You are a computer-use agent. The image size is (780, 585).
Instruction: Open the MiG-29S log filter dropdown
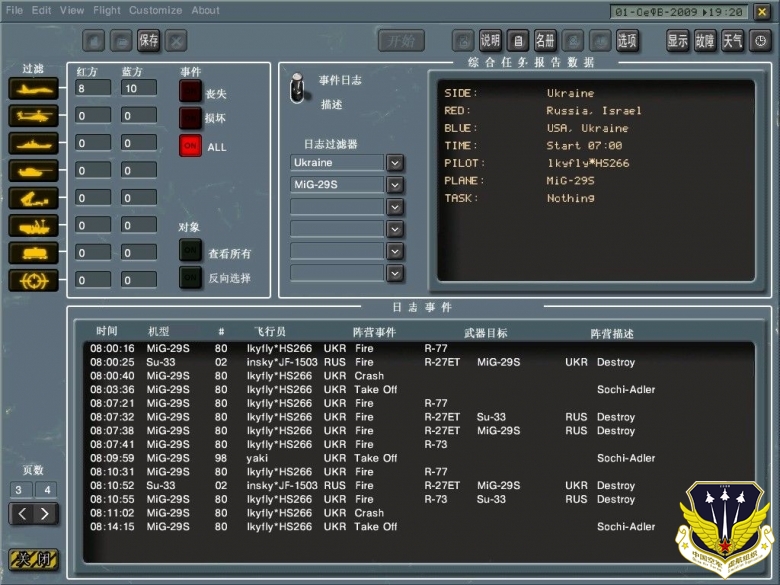pyautogui.click(x=395, y=185)
